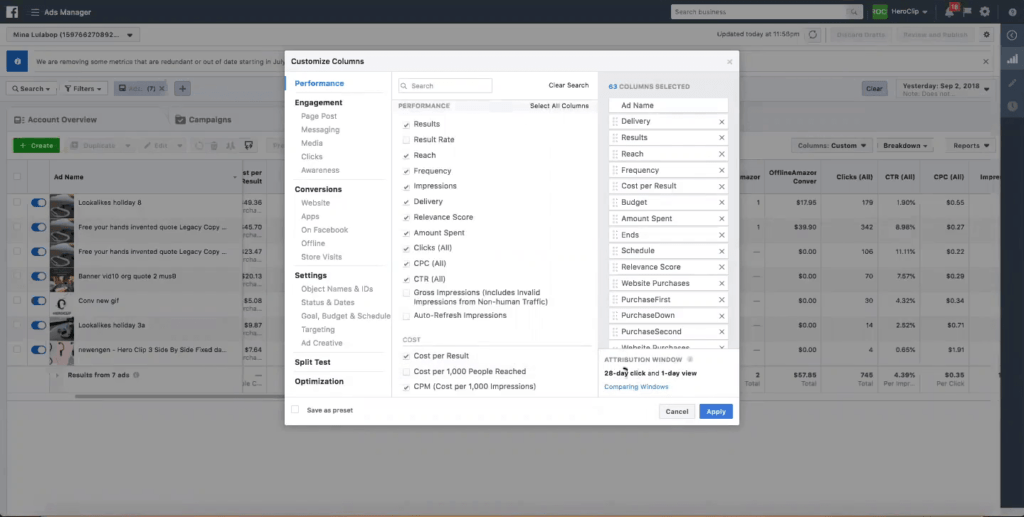Remove Budget from selected columns
Screen dimensions: 1024x517
722,202
